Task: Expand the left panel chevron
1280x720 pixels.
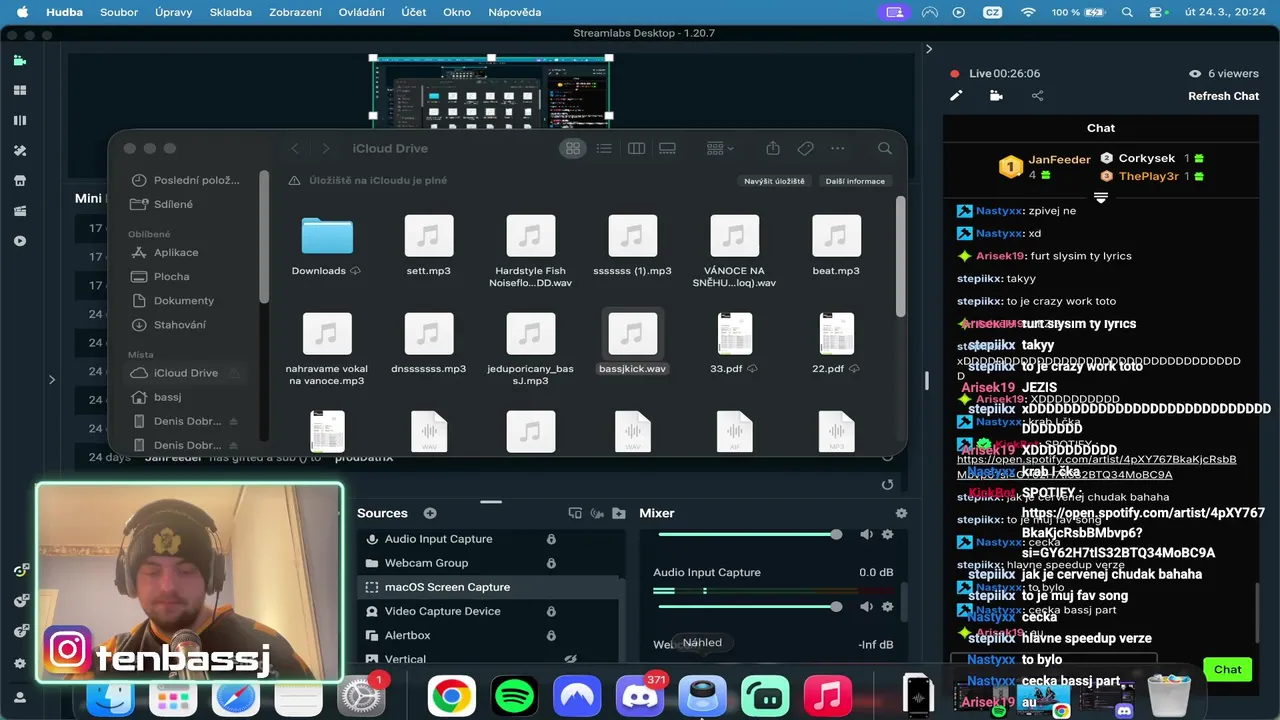Action: [52, 379]
